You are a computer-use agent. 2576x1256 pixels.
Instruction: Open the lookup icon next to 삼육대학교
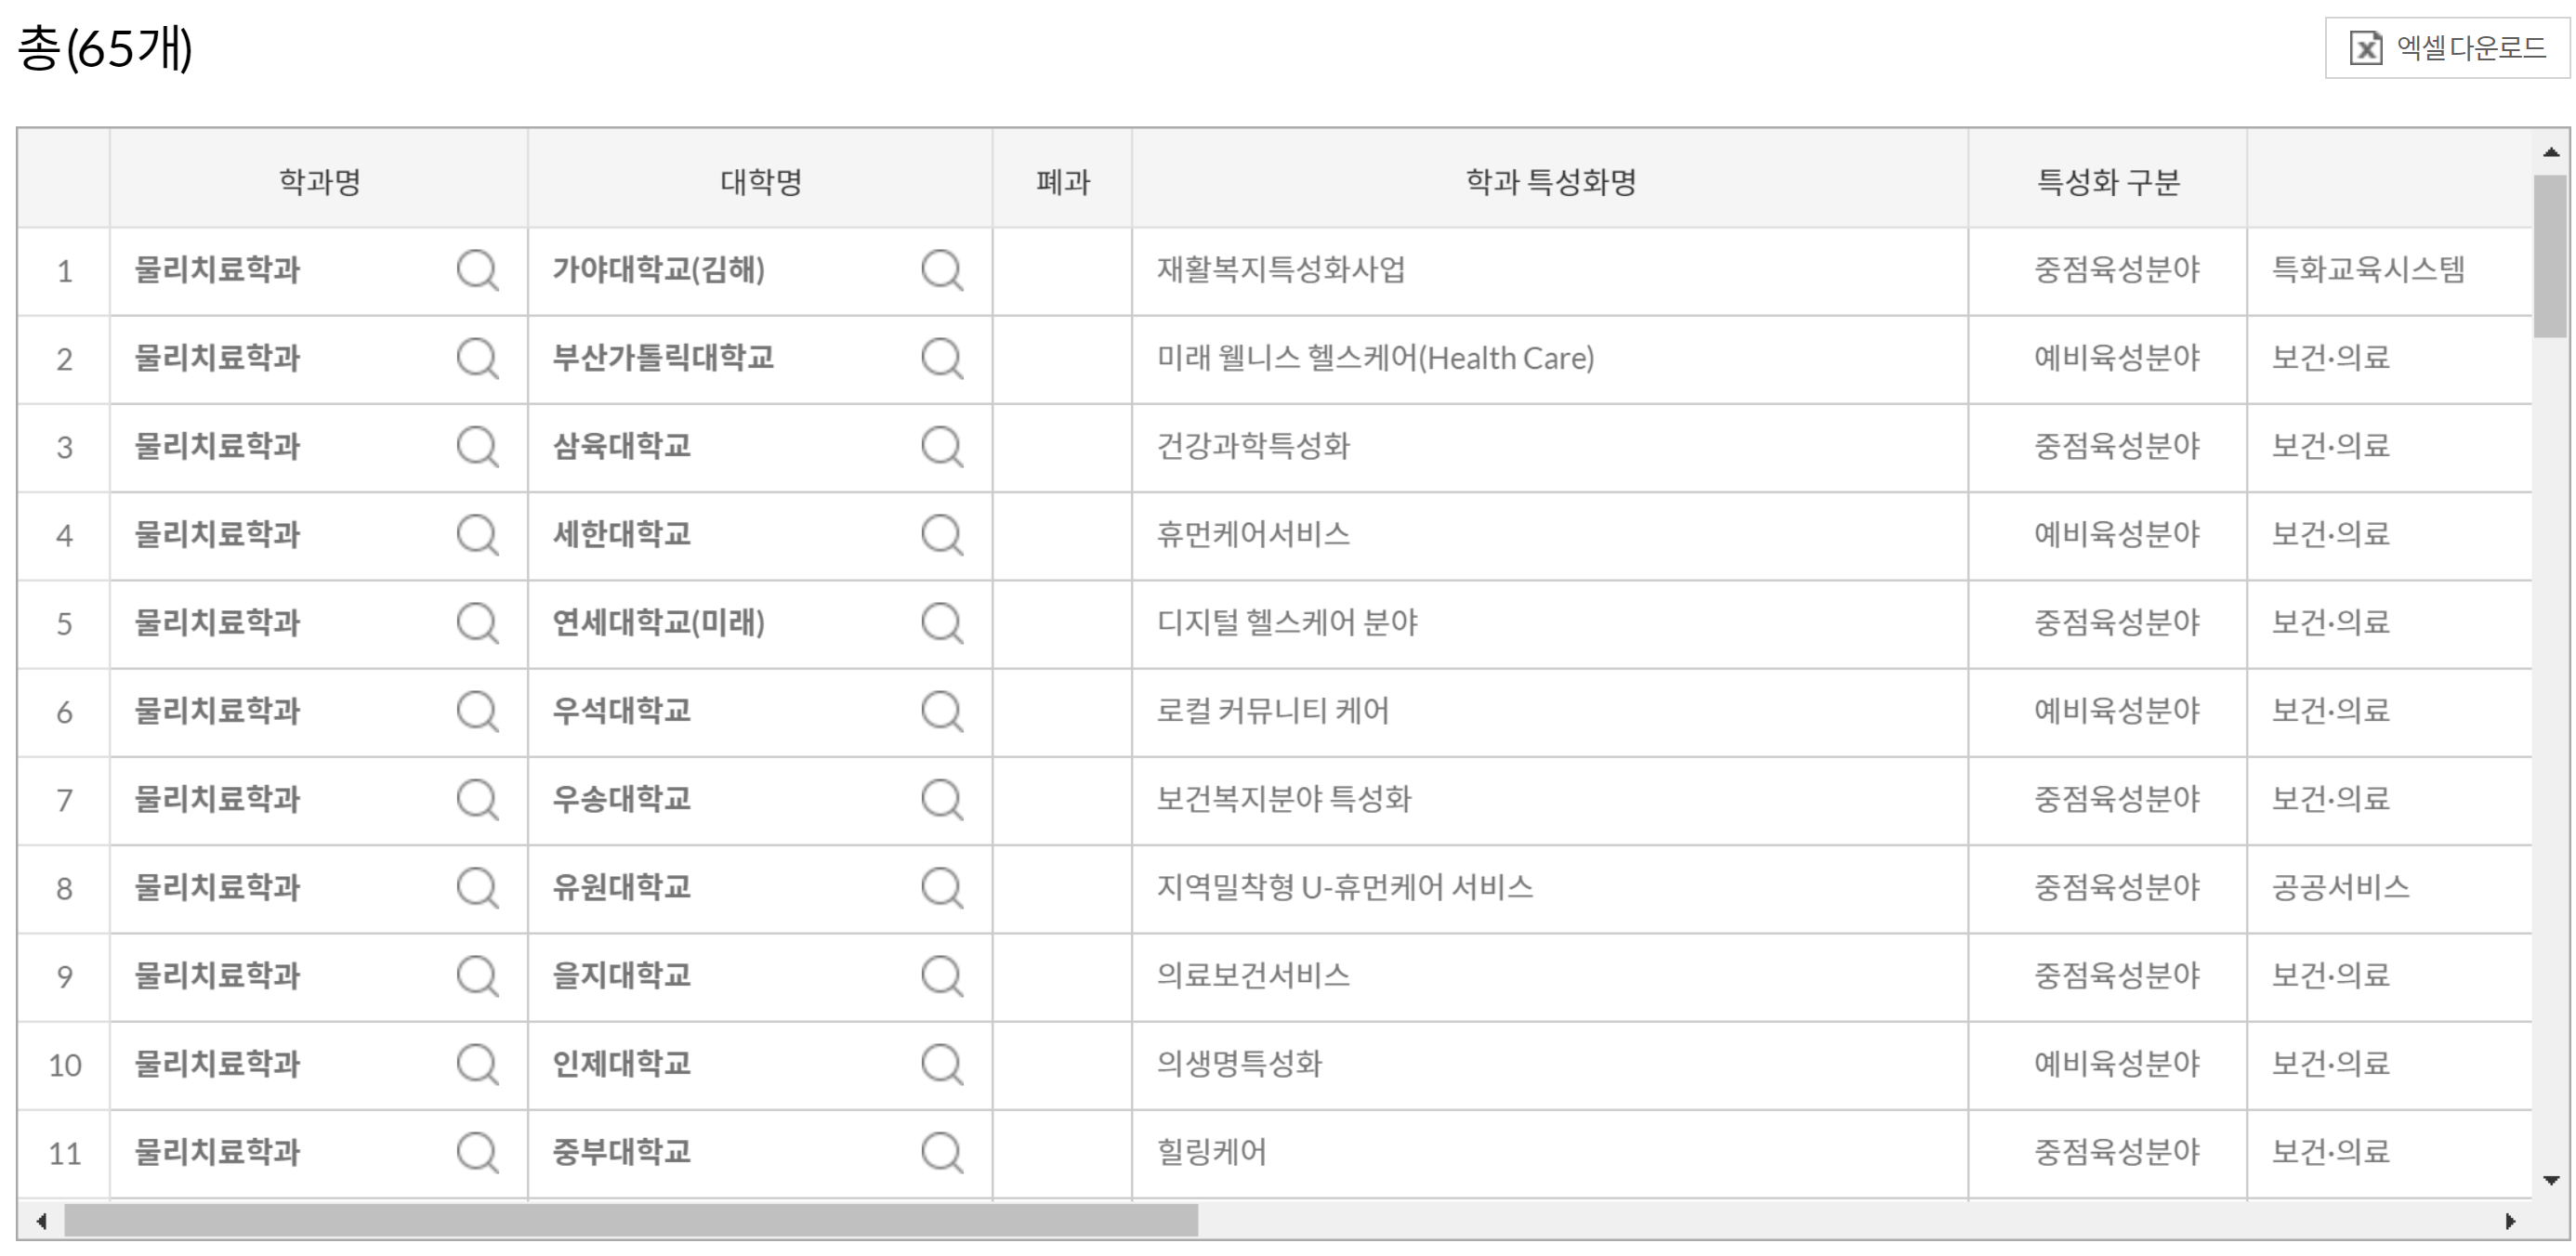[x=940, y=447]
